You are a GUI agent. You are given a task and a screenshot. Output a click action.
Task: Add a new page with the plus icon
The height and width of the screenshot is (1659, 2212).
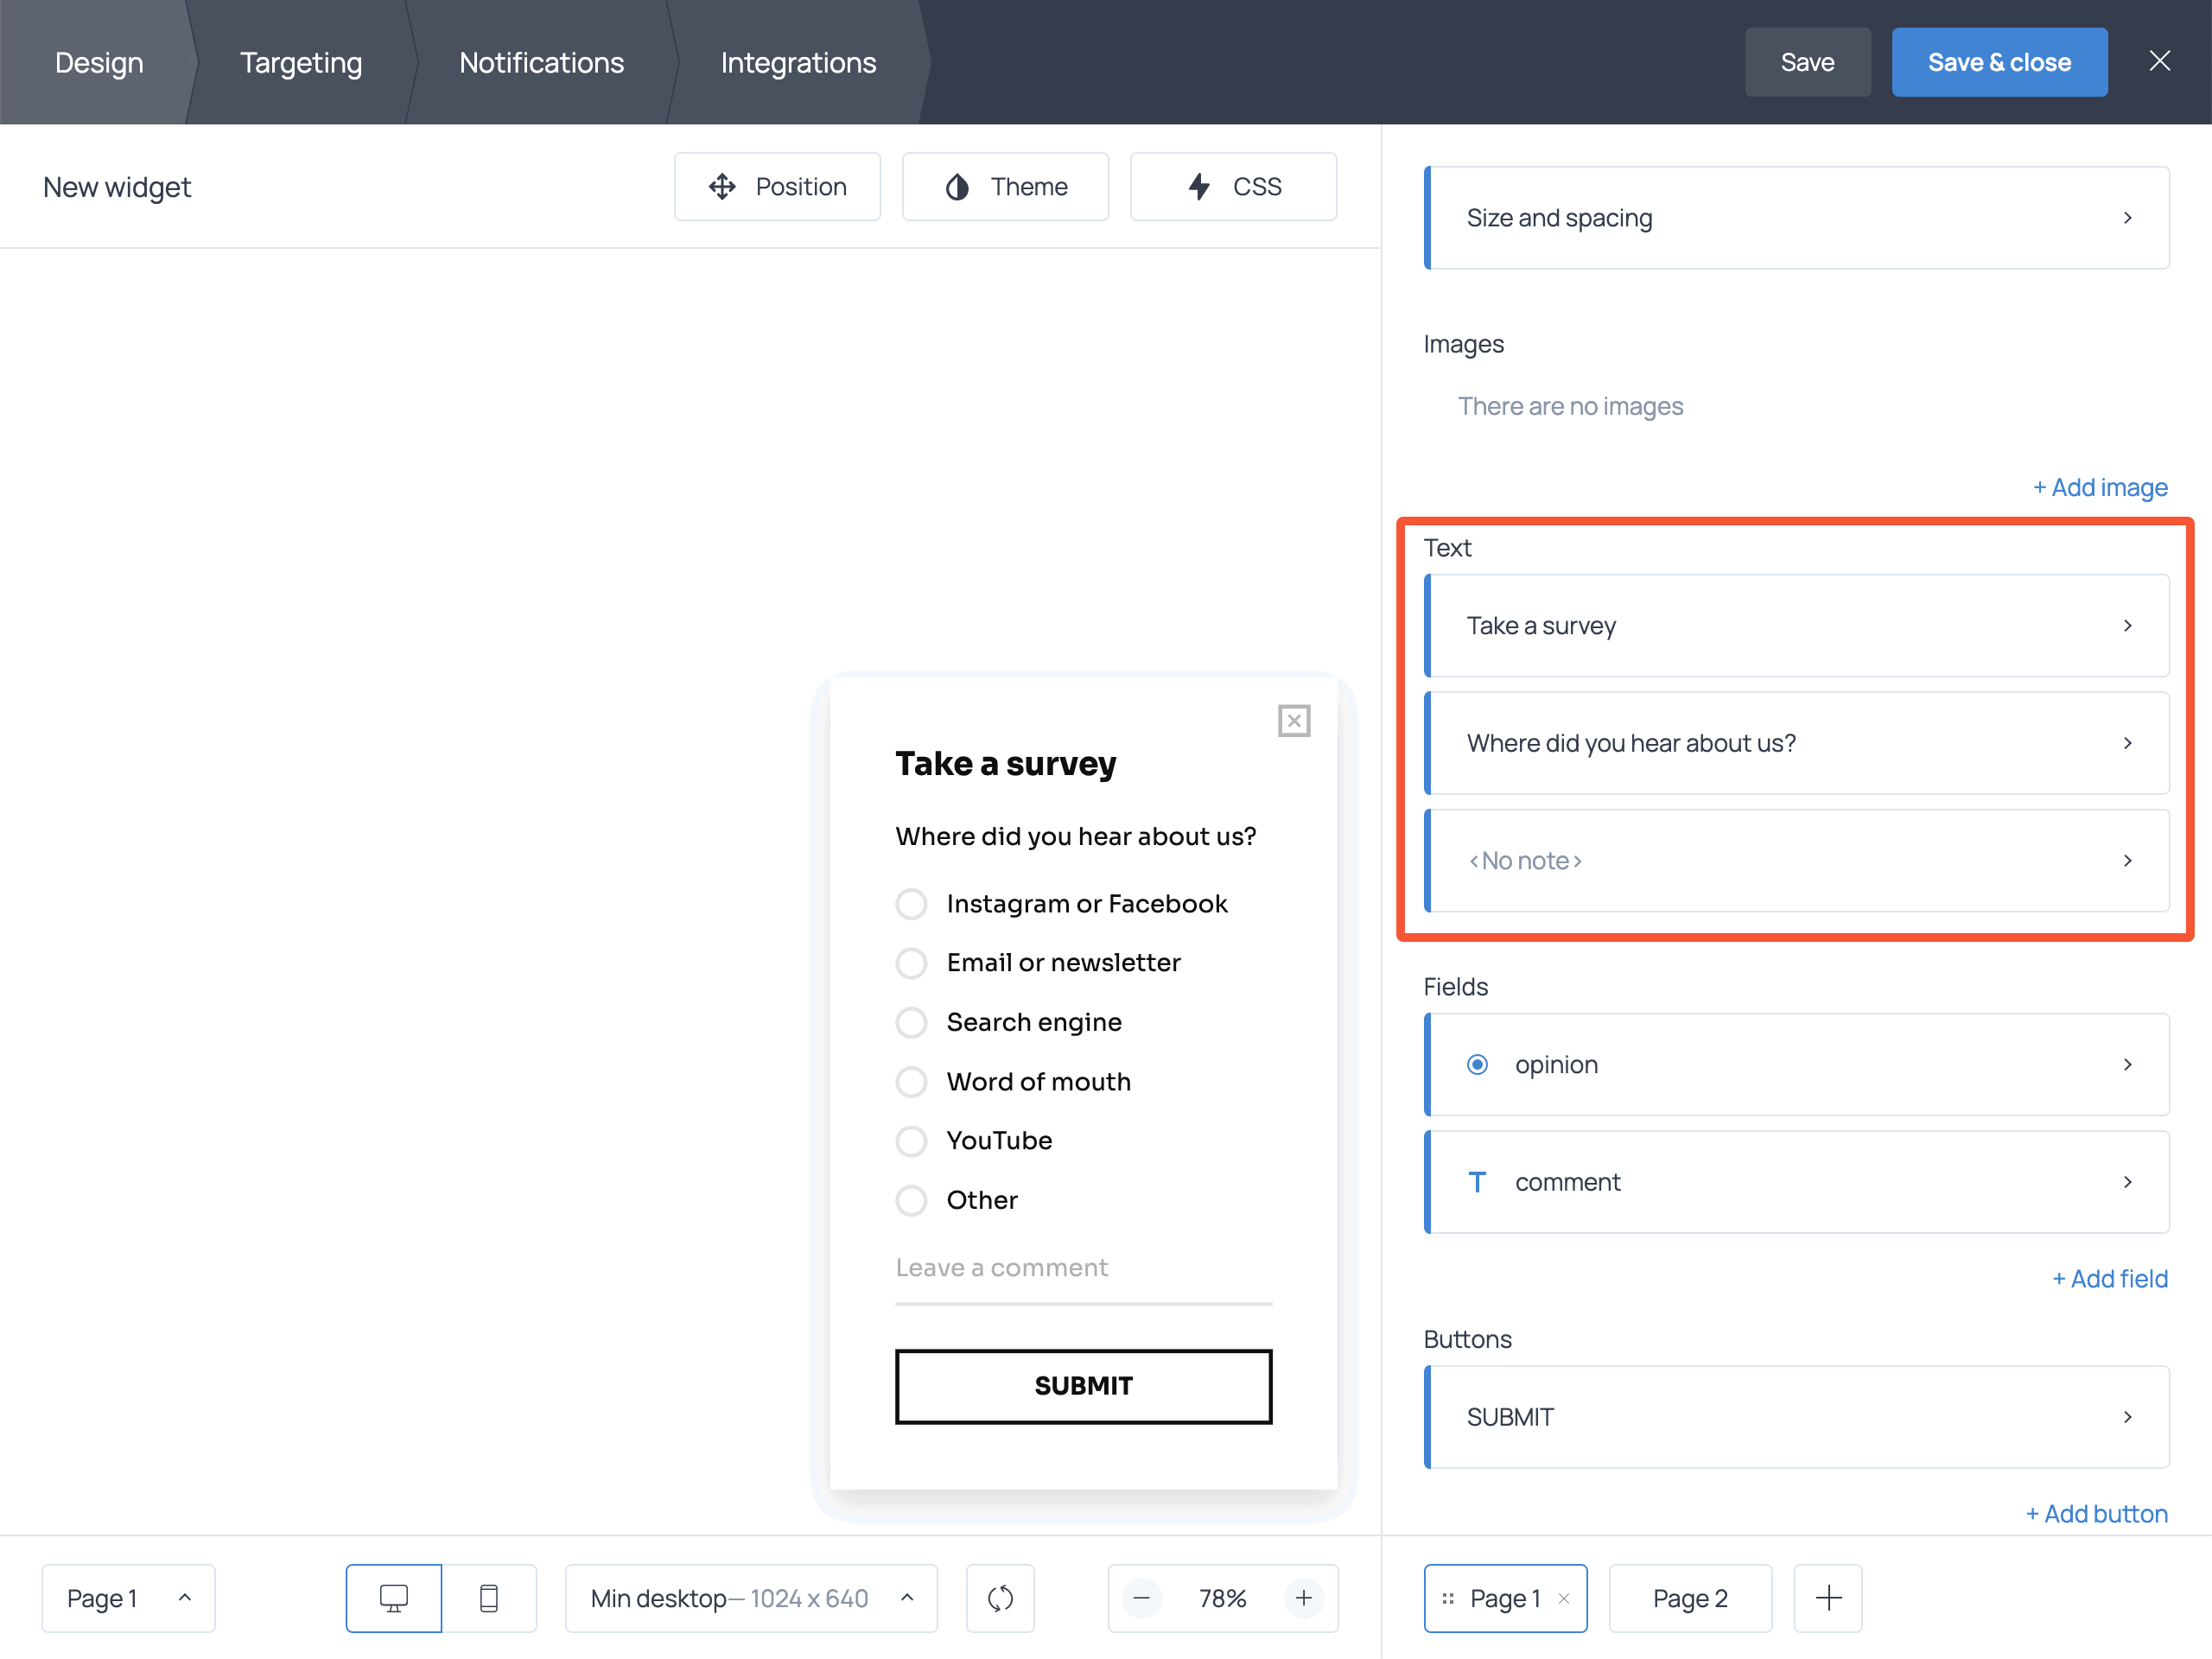[x=1827, y=1597]
